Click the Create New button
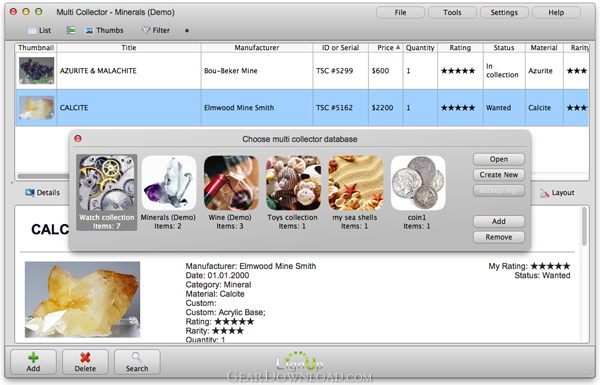 point(499,175)
